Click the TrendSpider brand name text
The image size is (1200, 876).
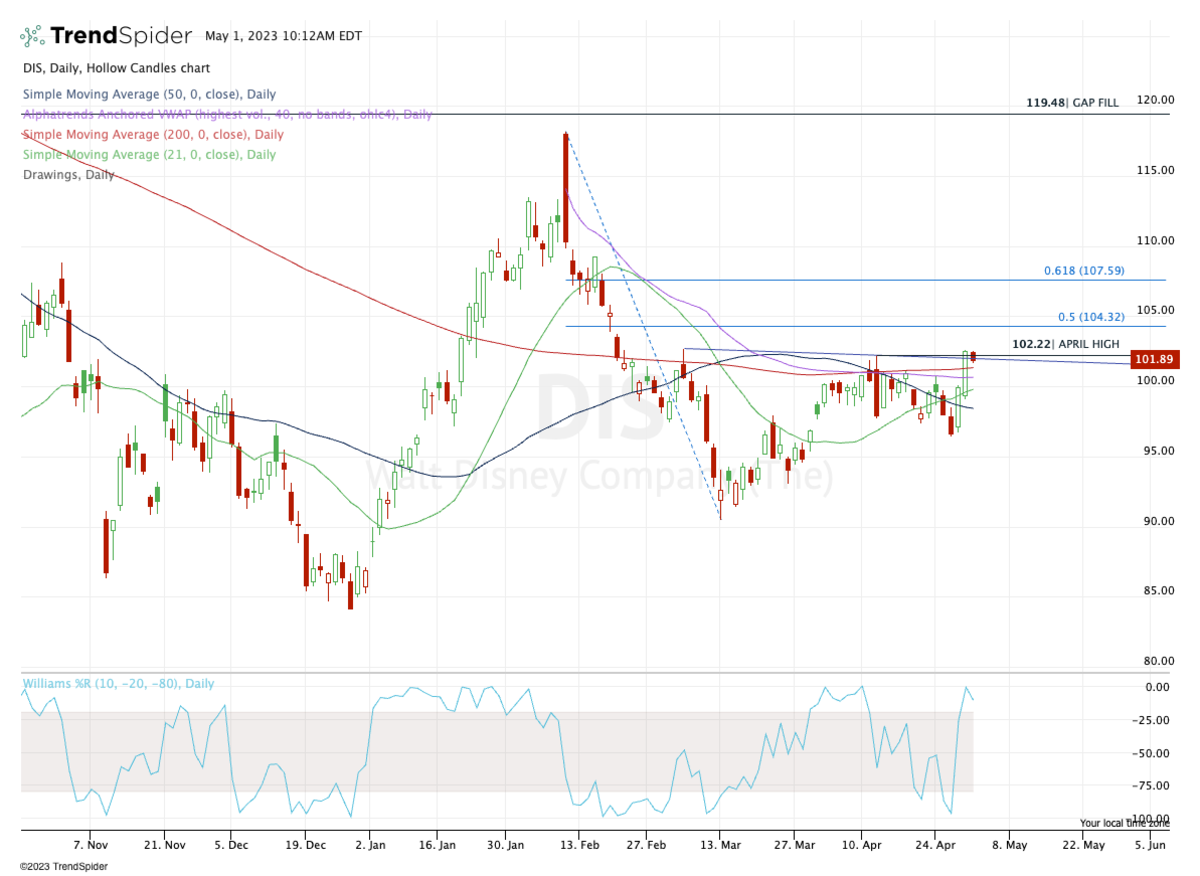coord(120,36)
